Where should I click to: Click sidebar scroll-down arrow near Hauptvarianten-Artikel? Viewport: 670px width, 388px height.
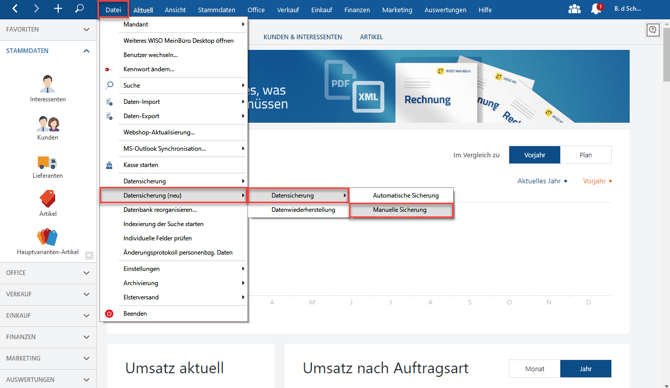pyautogui.click(x=89, y=256)
